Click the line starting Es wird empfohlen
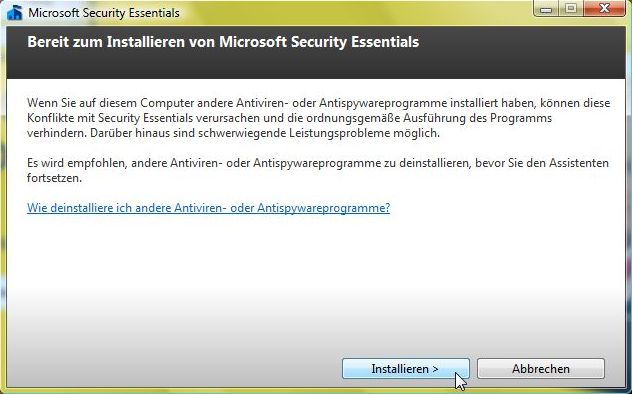This screenshot has height=394, width=632. [x=318, y=163]
